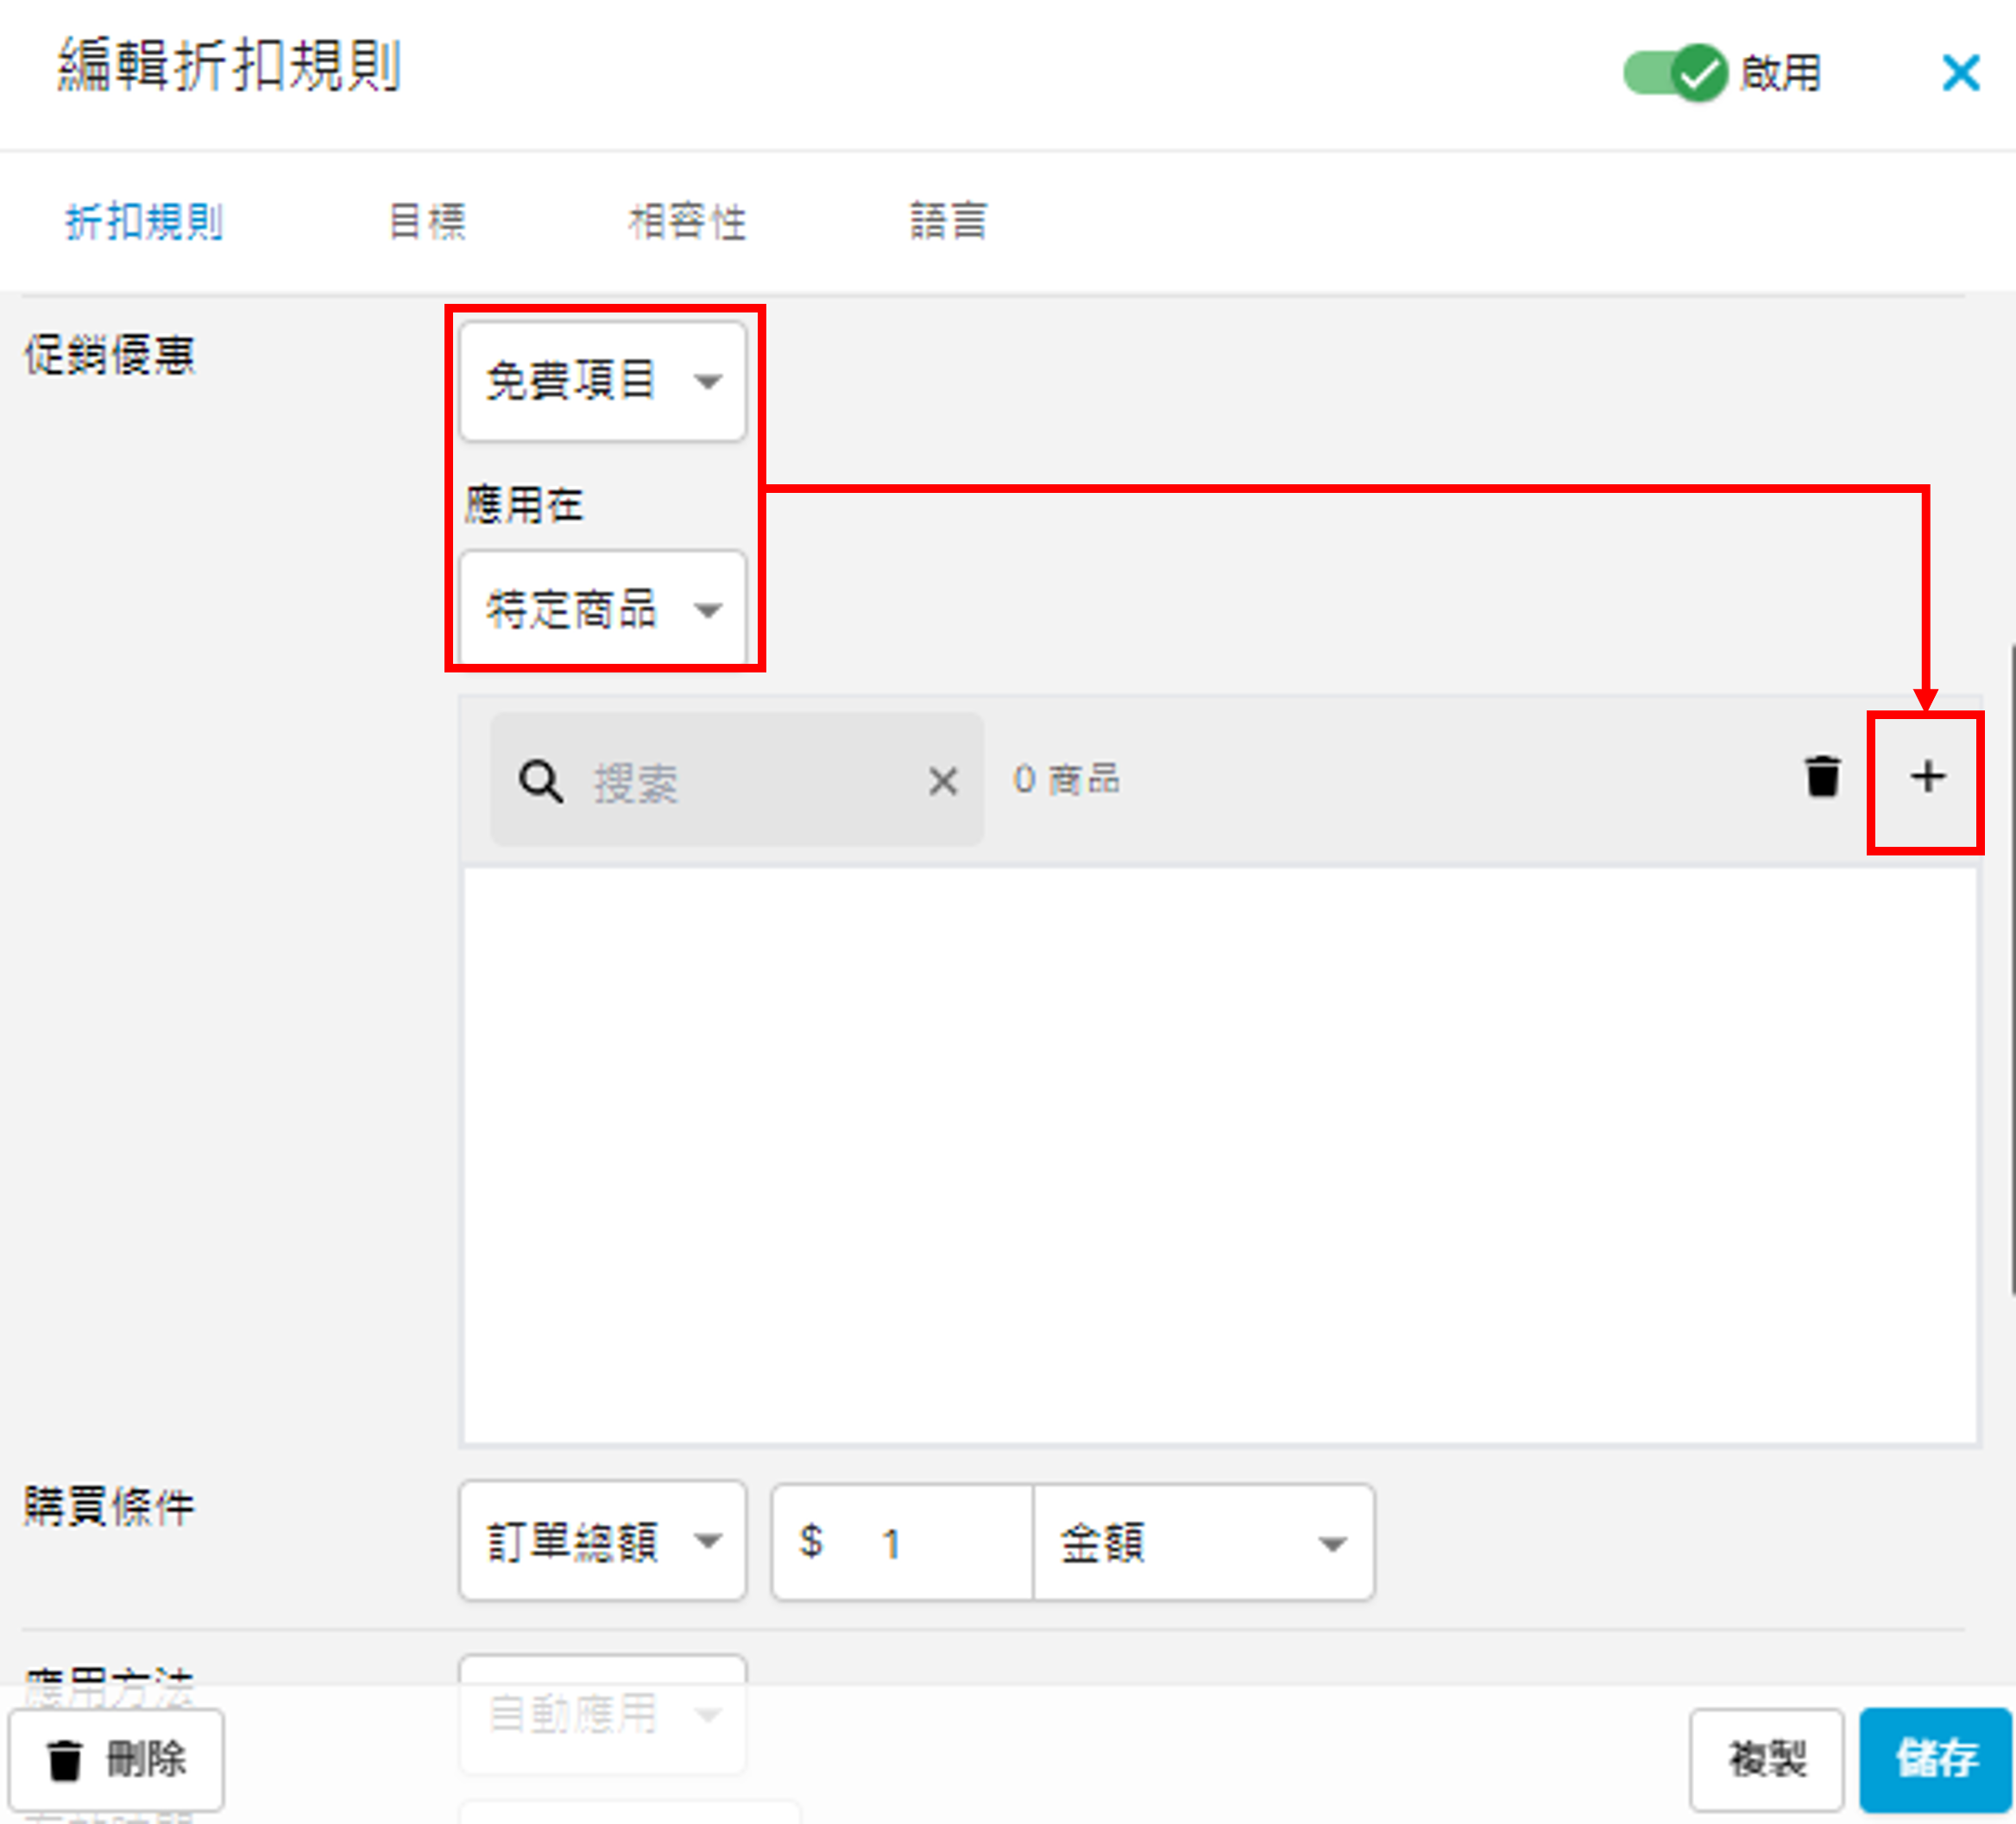Click the 複製 duplicate button
2016x1824 pixels.
1766,1759
